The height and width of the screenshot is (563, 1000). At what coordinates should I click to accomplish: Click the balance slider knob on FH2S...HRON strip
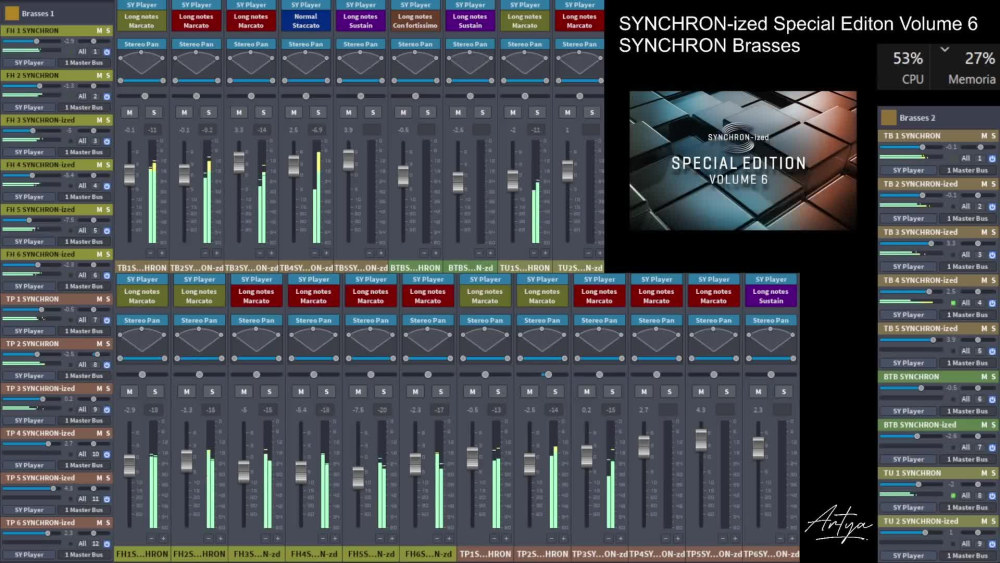[x=200, y=375]
